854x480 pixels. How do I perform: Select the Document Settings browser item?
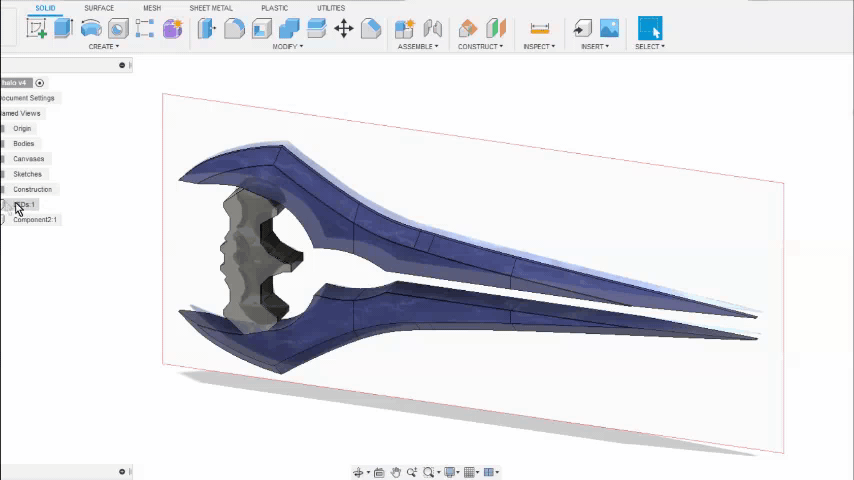click(27, 98)
